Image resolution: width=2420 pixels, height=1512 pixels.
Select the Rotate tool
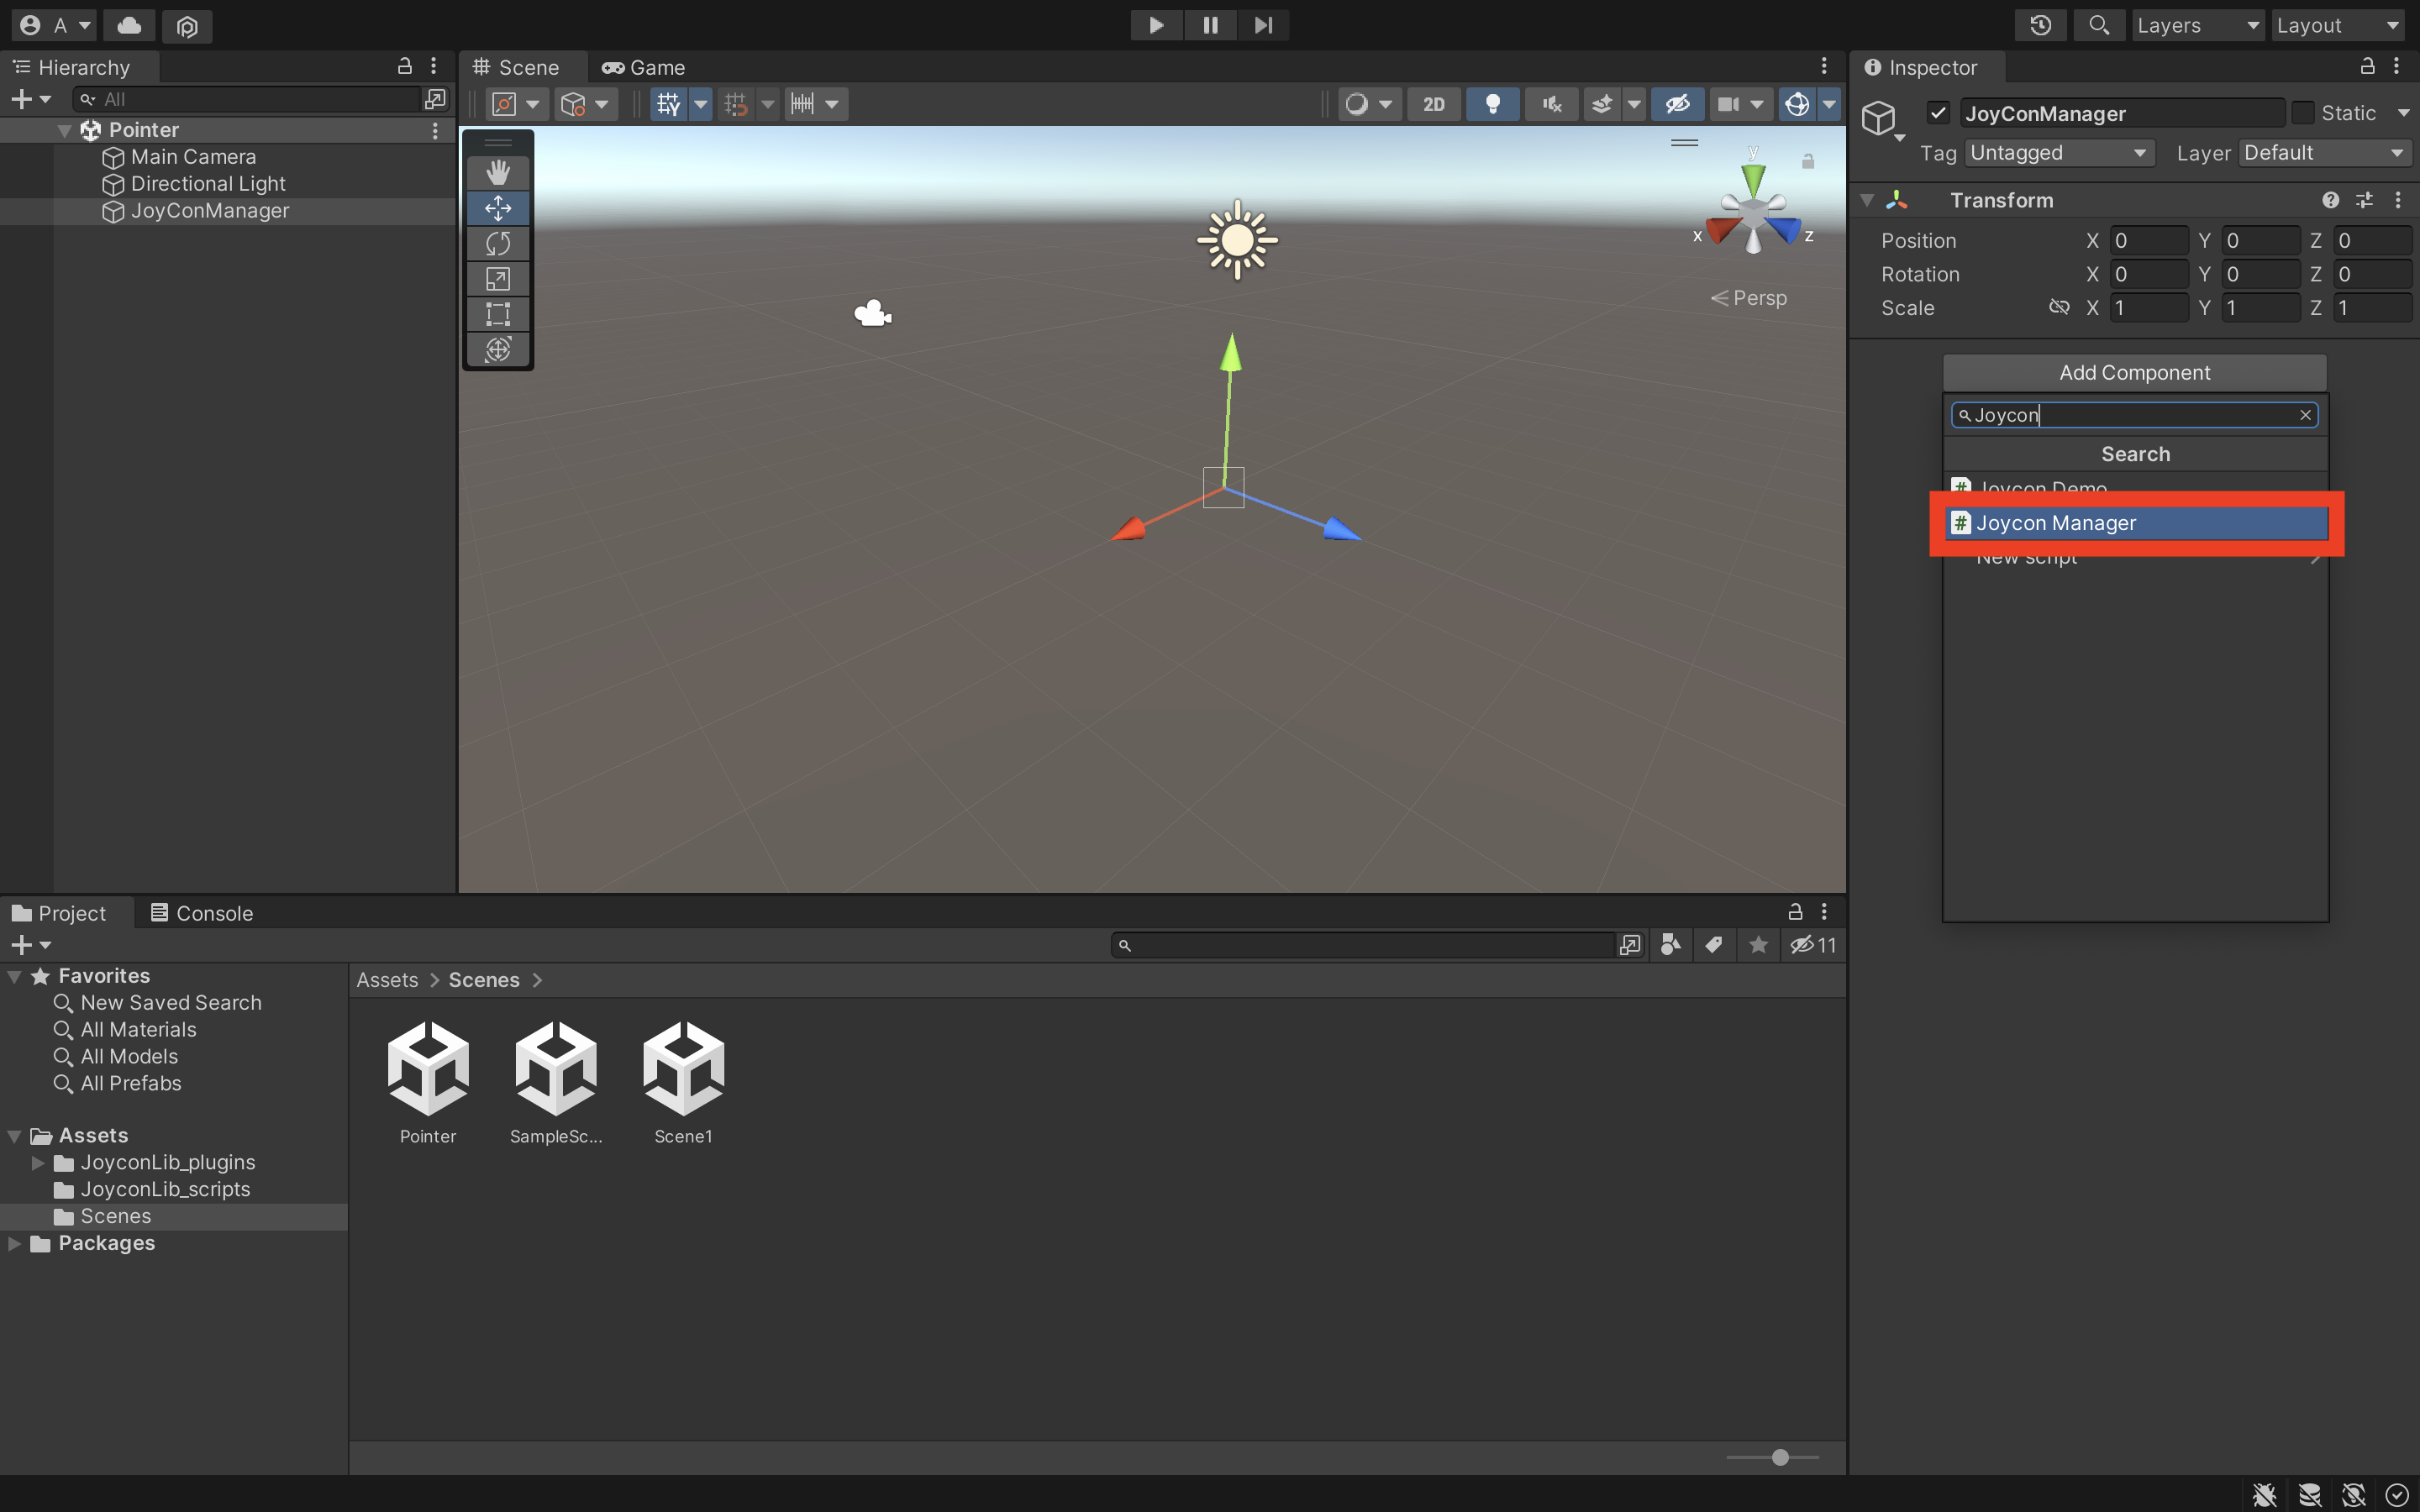click(x=498, y=243)
